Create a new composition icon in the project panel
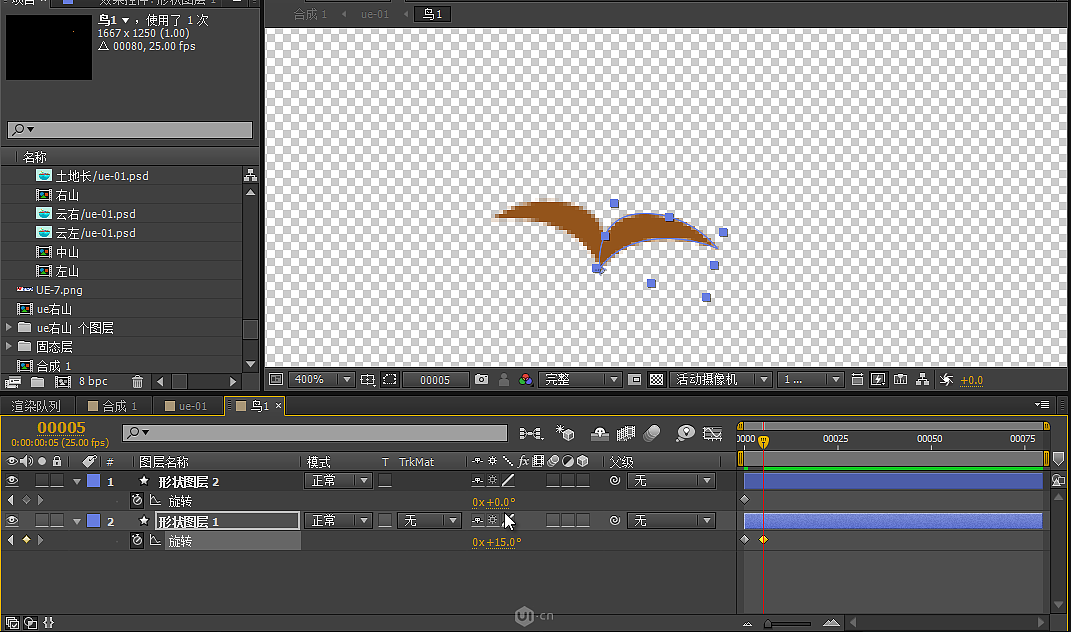1071x632 pixels. click(62, 382)
